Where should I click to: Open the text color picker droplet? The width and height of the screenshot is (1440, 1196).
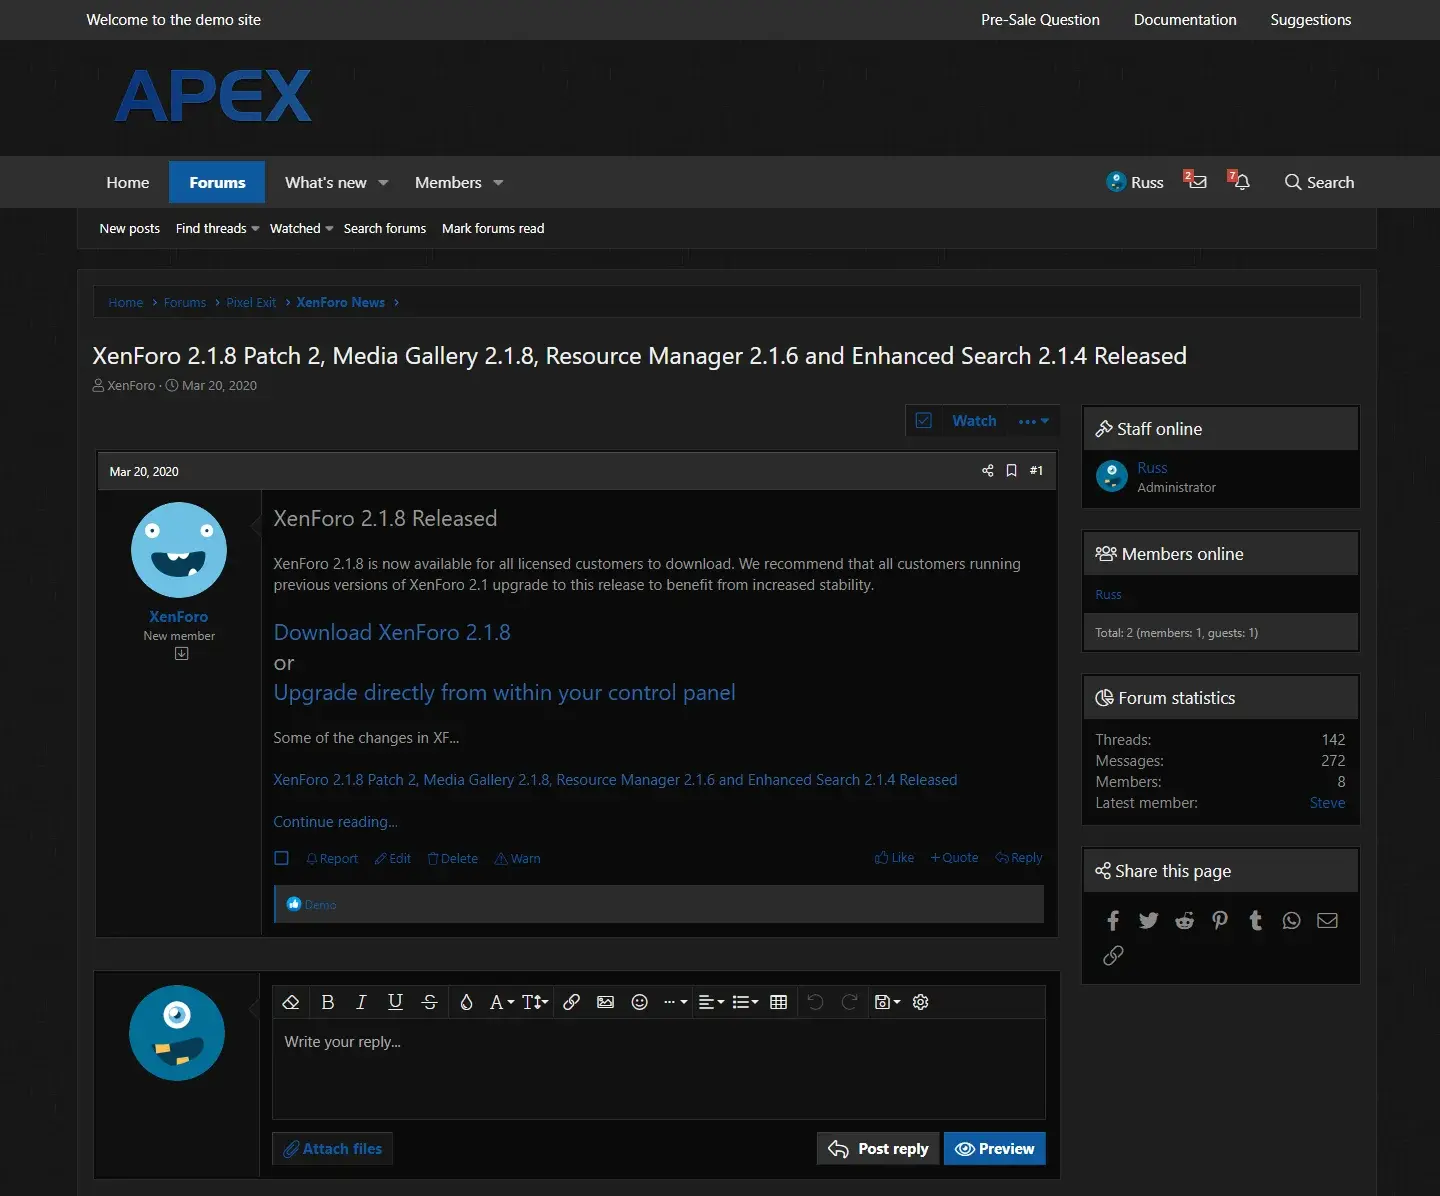click(x=466, y=1002)
